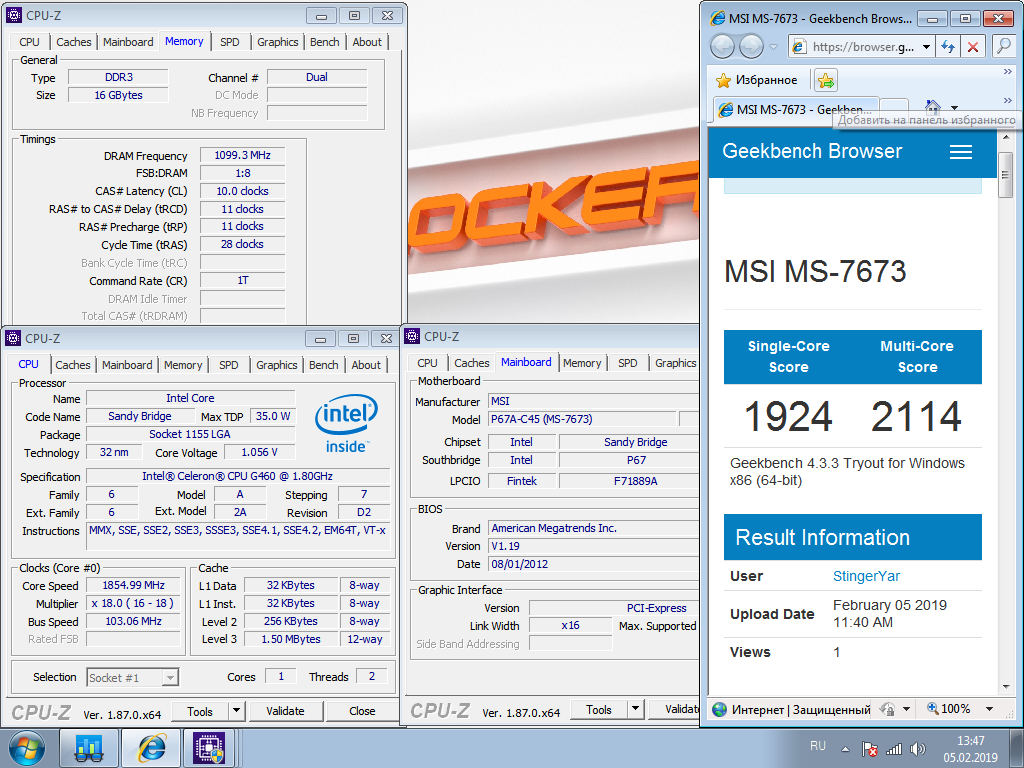Click the RU language indicator
This screenshot has height=768, width=1024.
point(818,746)
